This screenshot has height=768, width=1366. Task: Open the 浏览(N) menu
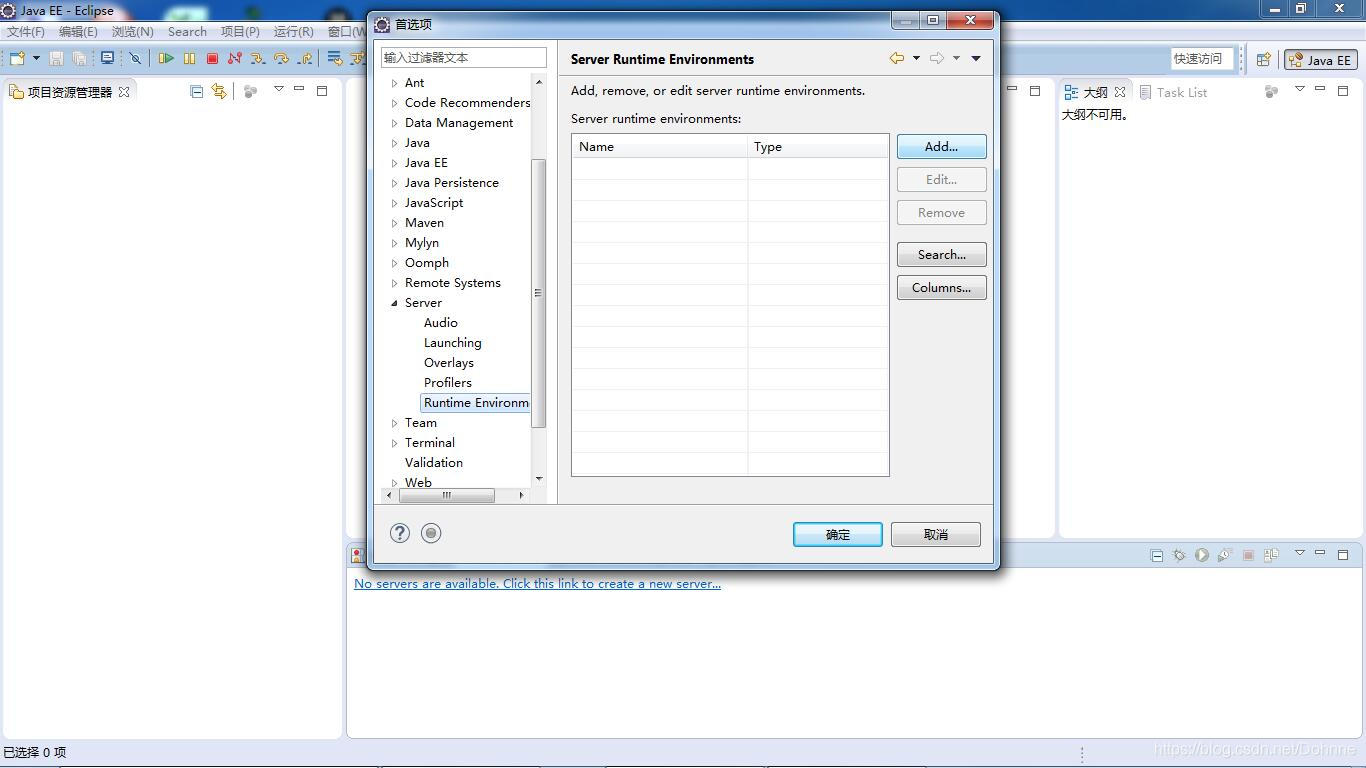point(132,32)
